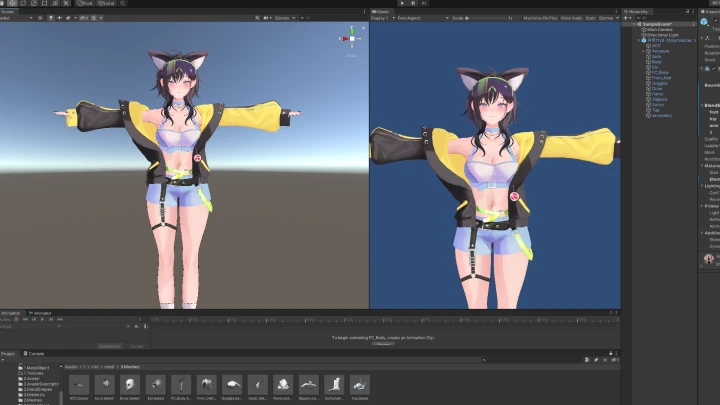Select the Body.baked mesh thumbnail
Image resolution: width=720 pixels, height=405 pixels.
pos(129,387)
